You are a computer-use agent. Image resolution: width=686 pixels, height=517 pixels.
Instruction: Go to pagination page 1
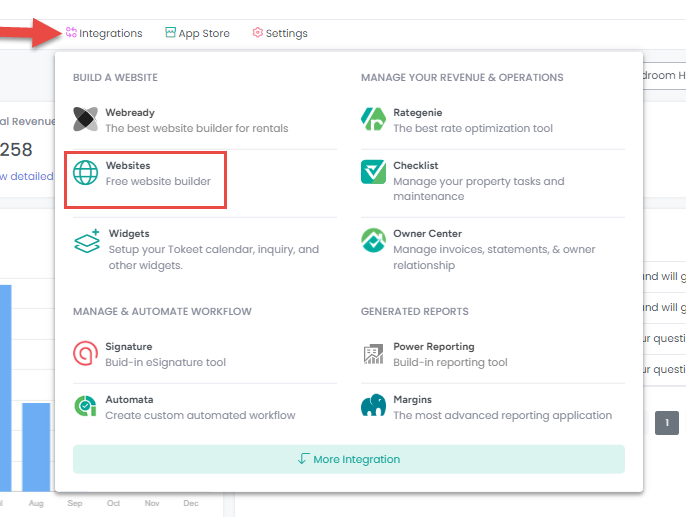pyautogui.click(x=667, y=423)
